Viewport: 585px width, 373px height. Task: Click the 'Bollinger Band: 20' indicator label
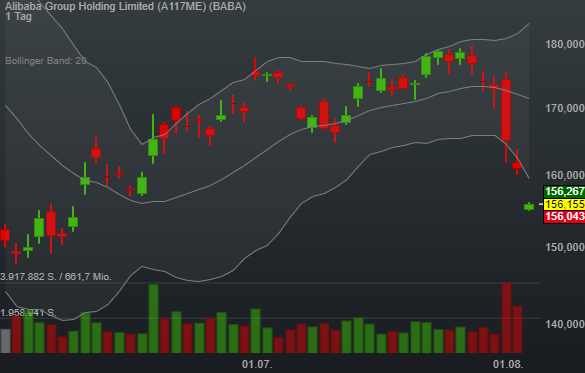click(46, 60)
